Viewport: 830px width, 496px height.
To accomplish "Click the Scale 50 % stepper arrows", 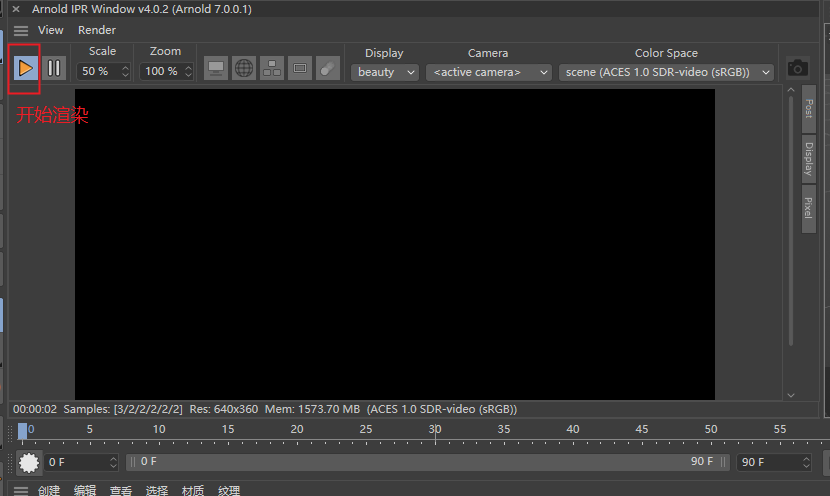I will pyautogui.click(x=125, y=71).
